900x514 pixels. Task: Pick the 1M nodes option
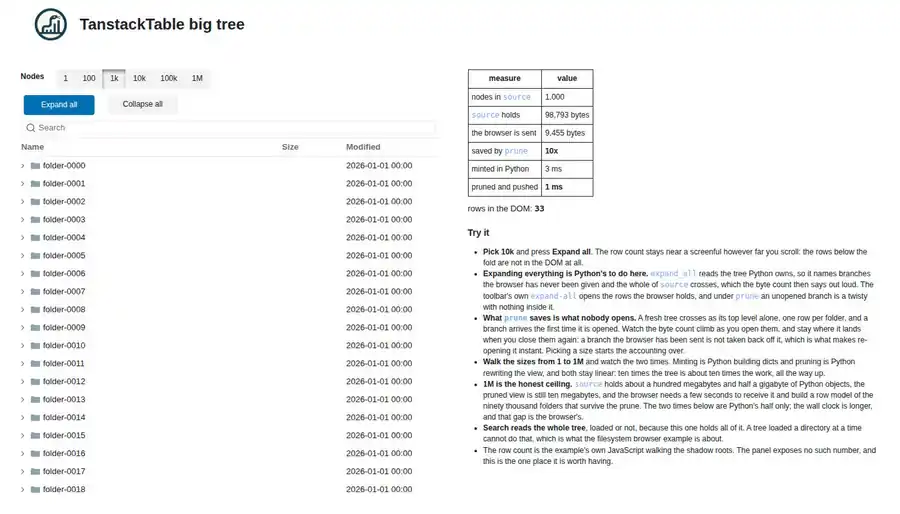pyautogui.click(x=197, y=79)
